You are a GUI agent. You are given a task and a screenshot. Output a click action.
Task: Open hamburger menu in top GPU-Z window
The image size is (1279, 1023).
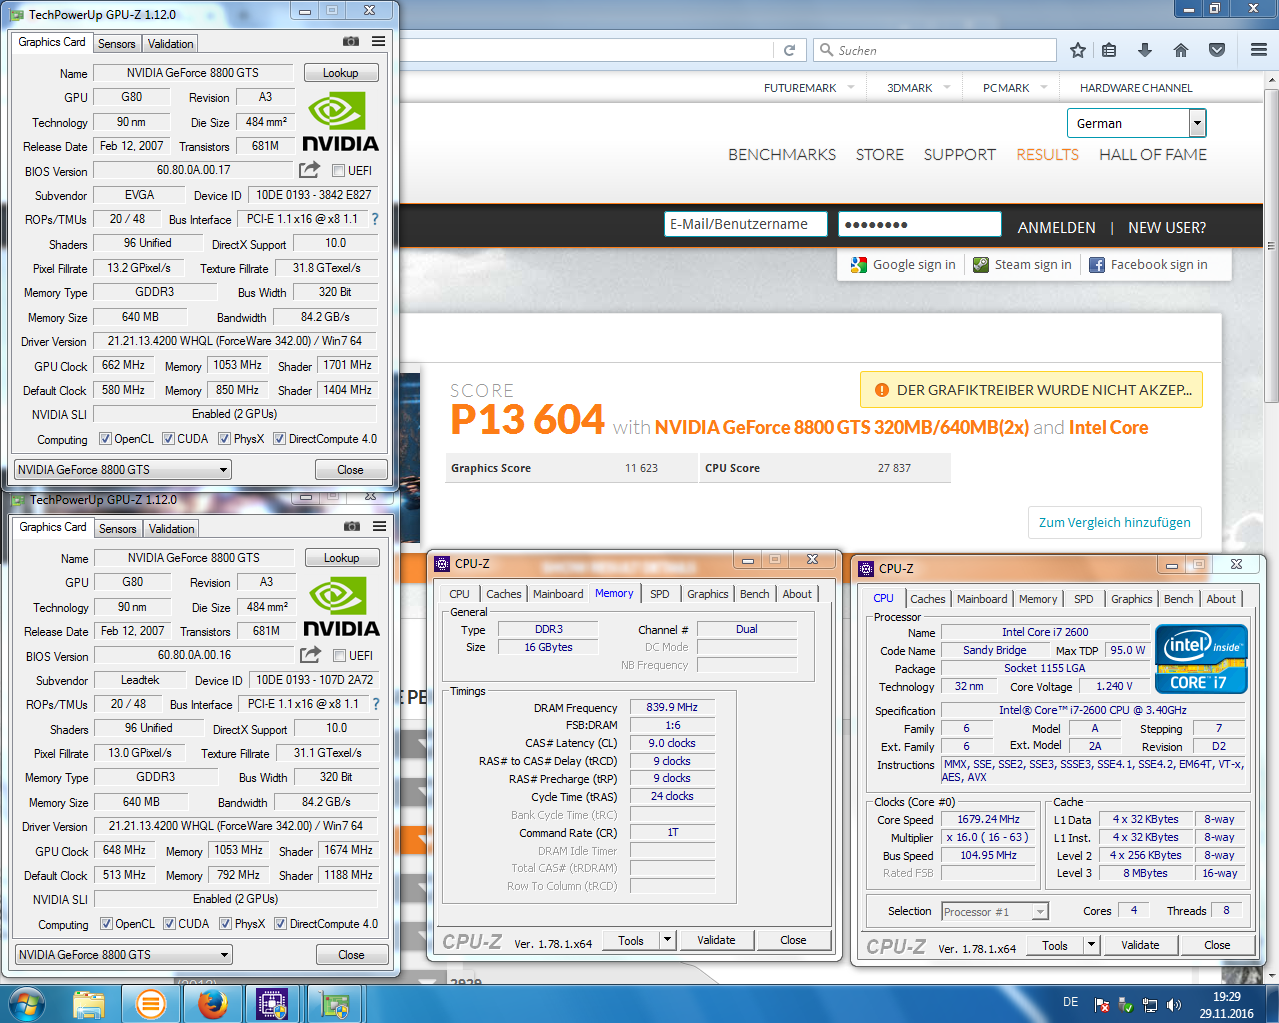(x=378, y=41)
